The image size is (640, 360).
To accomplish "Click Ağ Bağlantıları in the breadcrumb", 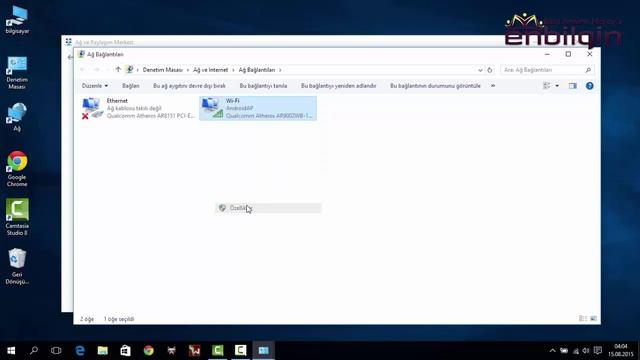I will click(257, 70).
